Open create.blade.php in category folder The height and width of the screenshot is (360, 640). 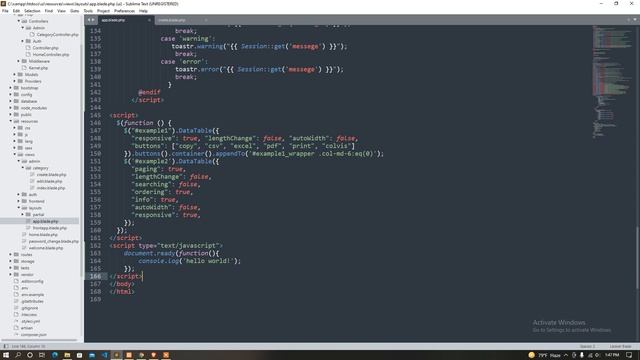point(51,175)
